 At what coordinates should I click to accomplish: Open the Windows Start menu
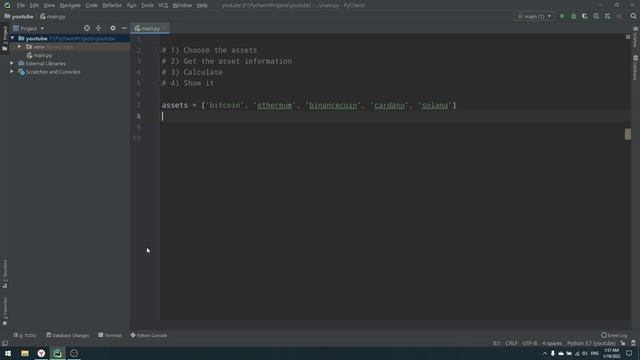coord(8,353)
